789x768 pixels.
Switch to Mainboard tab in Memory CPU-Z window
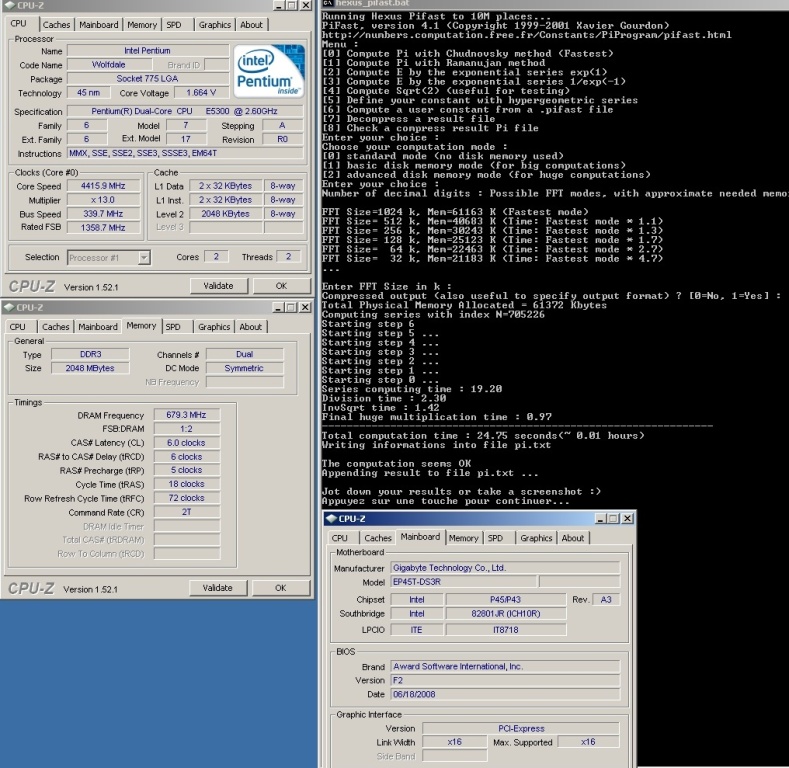tap(98, 327)
